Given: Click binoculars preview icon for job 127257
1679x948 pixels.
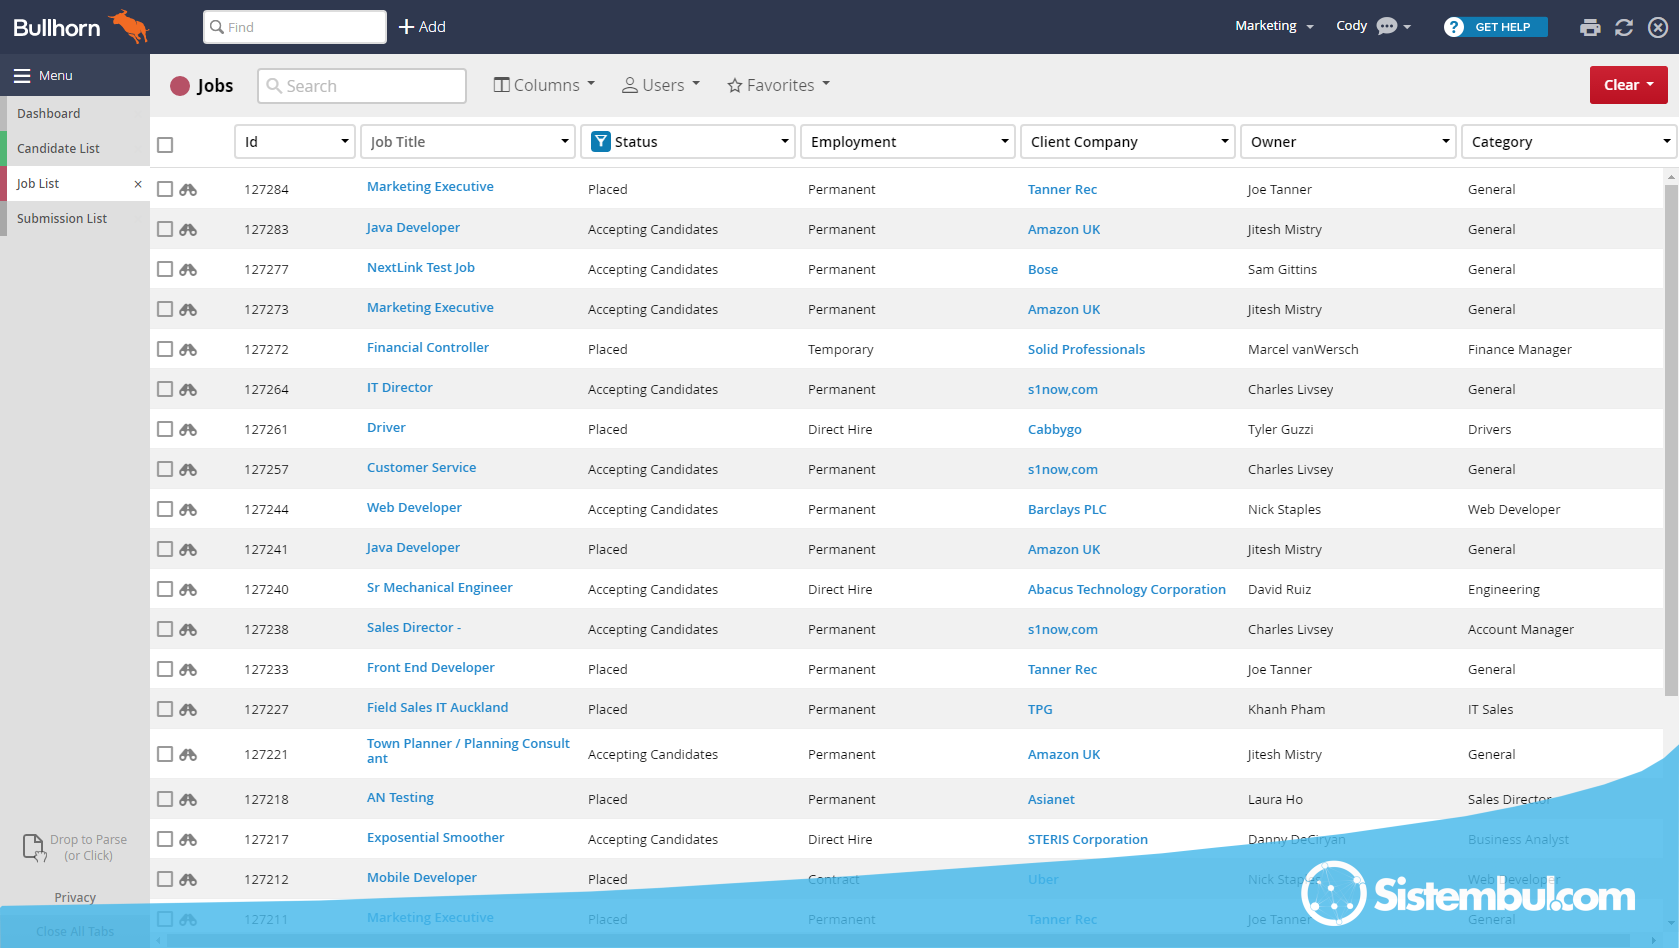Looking at the screenshot, I should click(188, 469).
